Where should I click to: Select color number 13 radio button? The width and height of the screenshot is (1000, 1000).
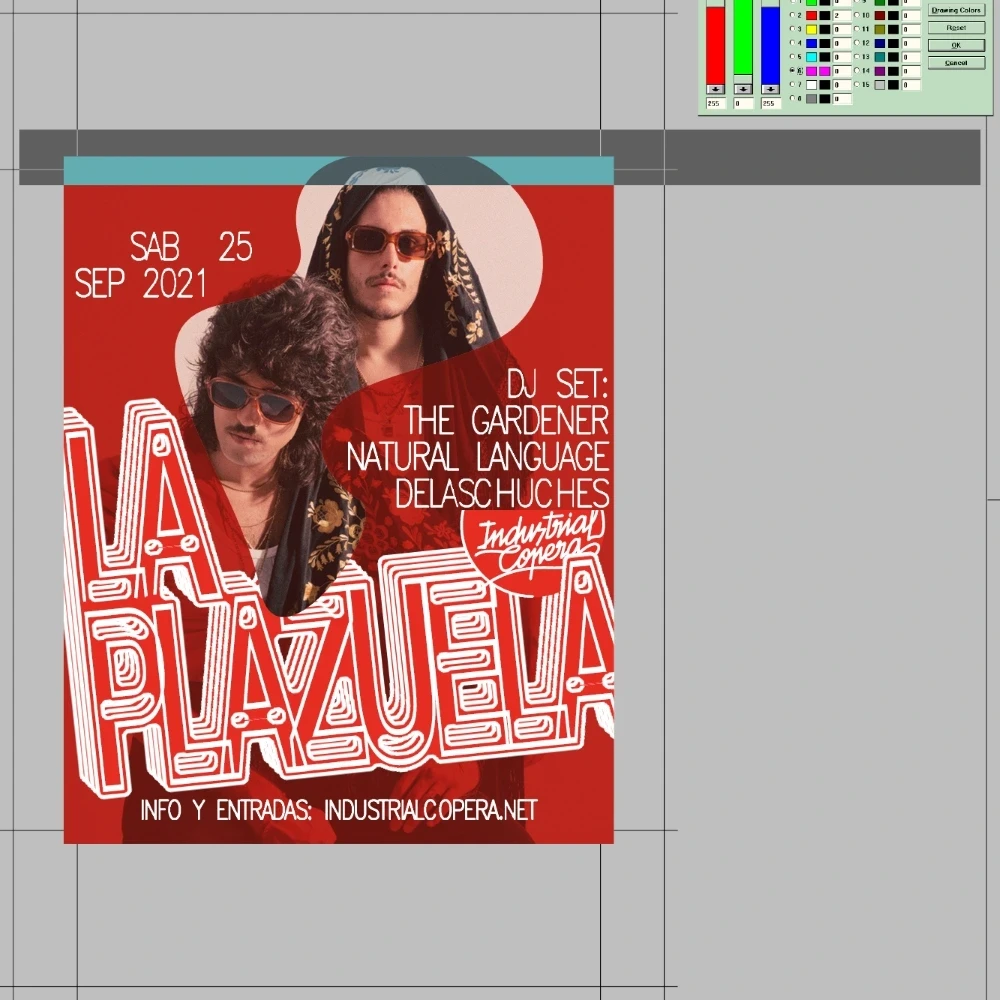pyautogui.click(x=857, y=57)
